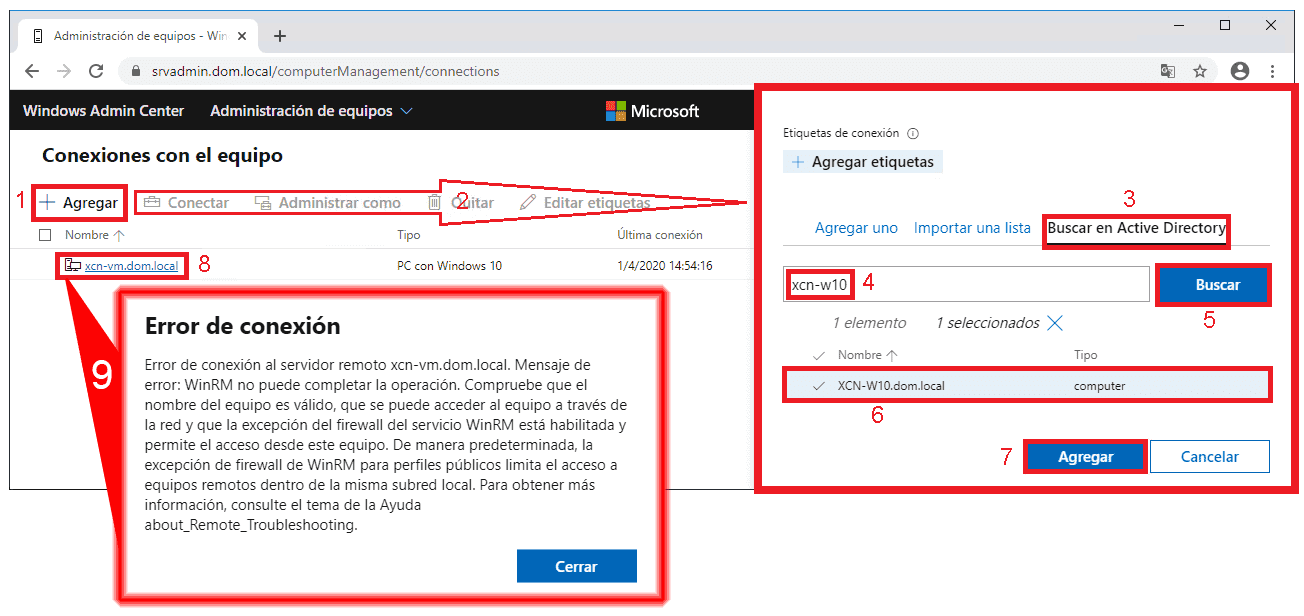Open Chrome's three-dot menu
This screenshot has height=616, width=1304.
point(1272,71)
